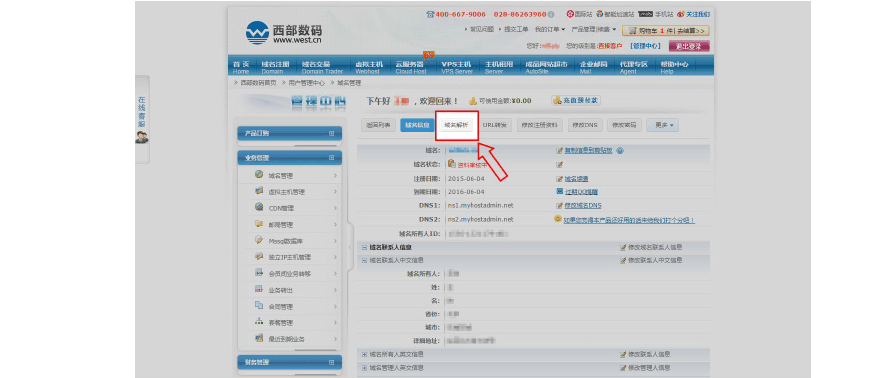The image size is (893, 378).
Task: Click the 修改域名联系人信息 link
Action: point(655,248)
